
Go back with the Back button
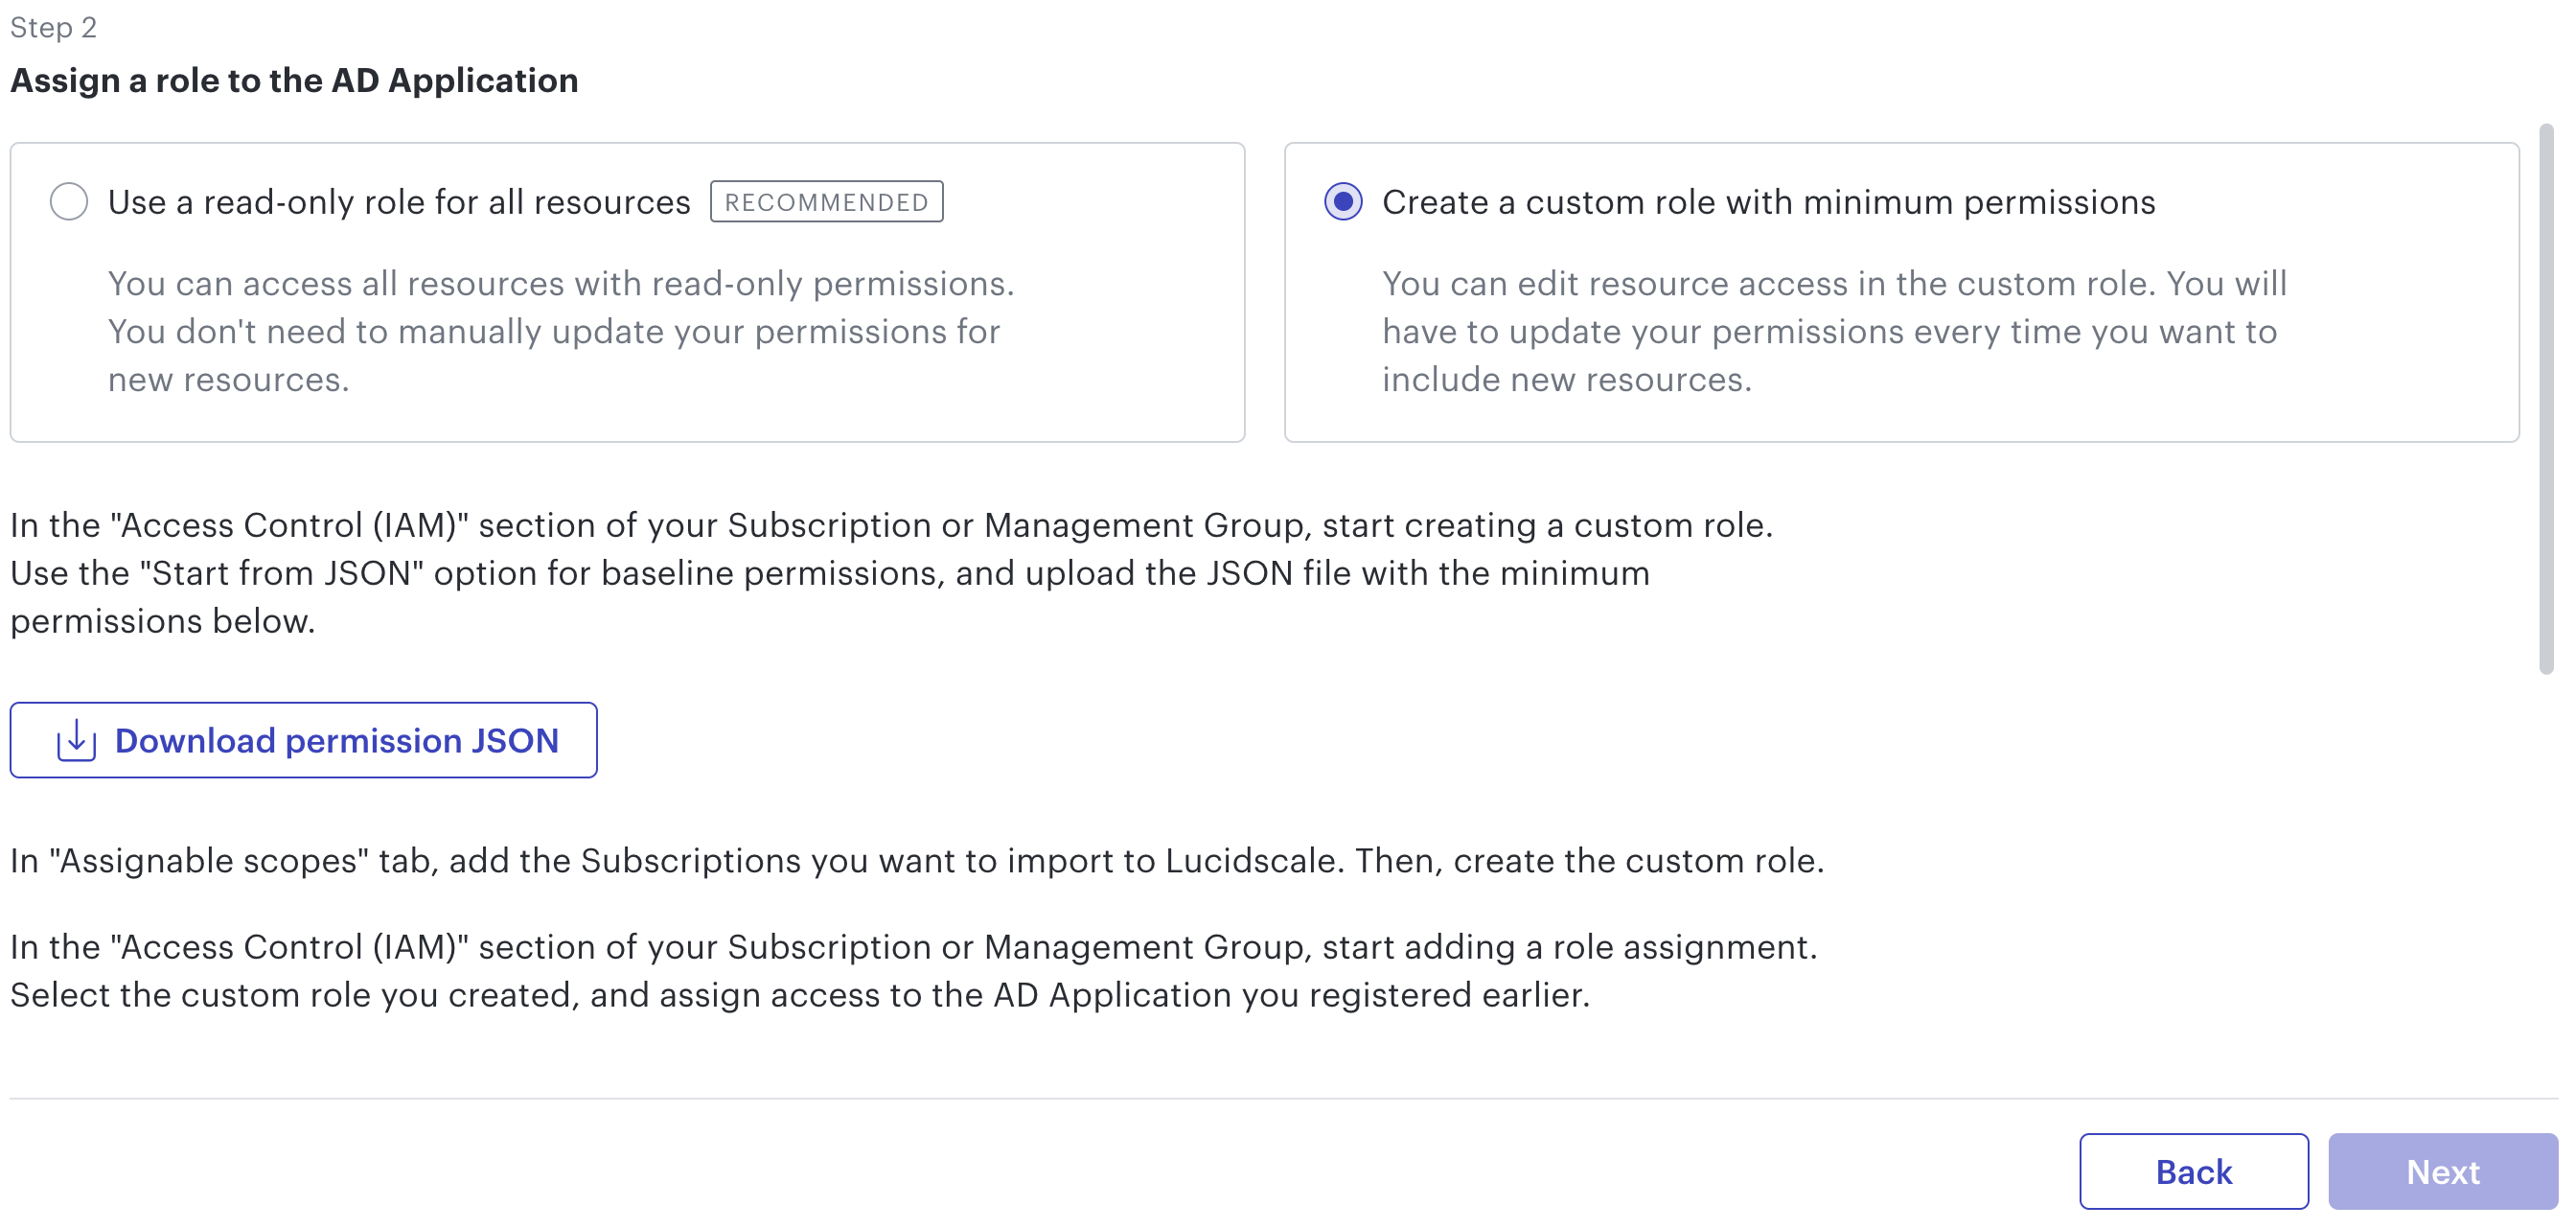pos(2194,1171)
